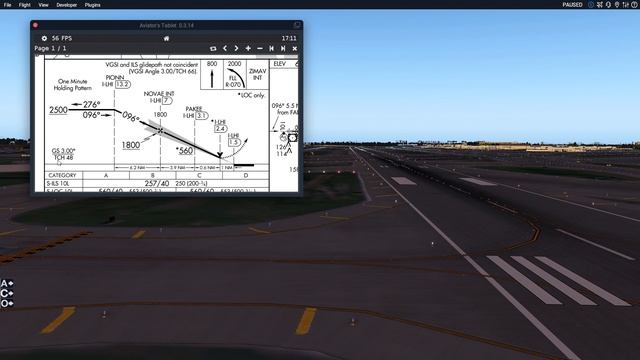The width and height of the screenshot is (640, 360).
Task: Open the Developer menu
Action: pos(67,5)
